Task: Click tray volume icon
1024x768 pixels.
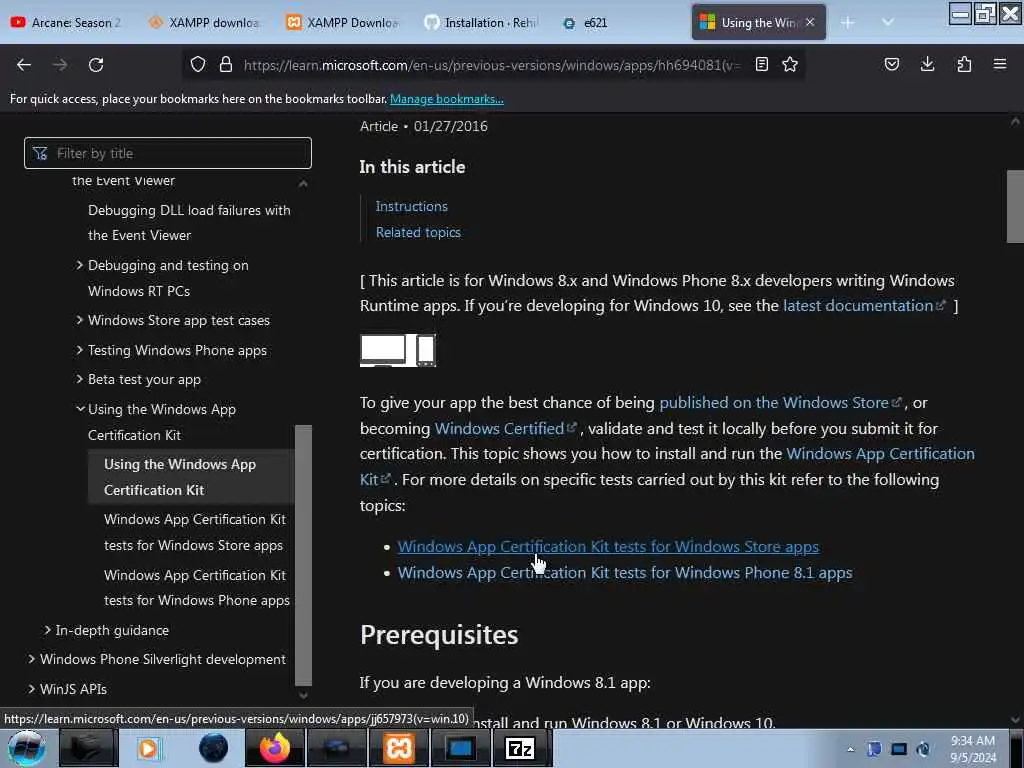Action: pos(923,749)
